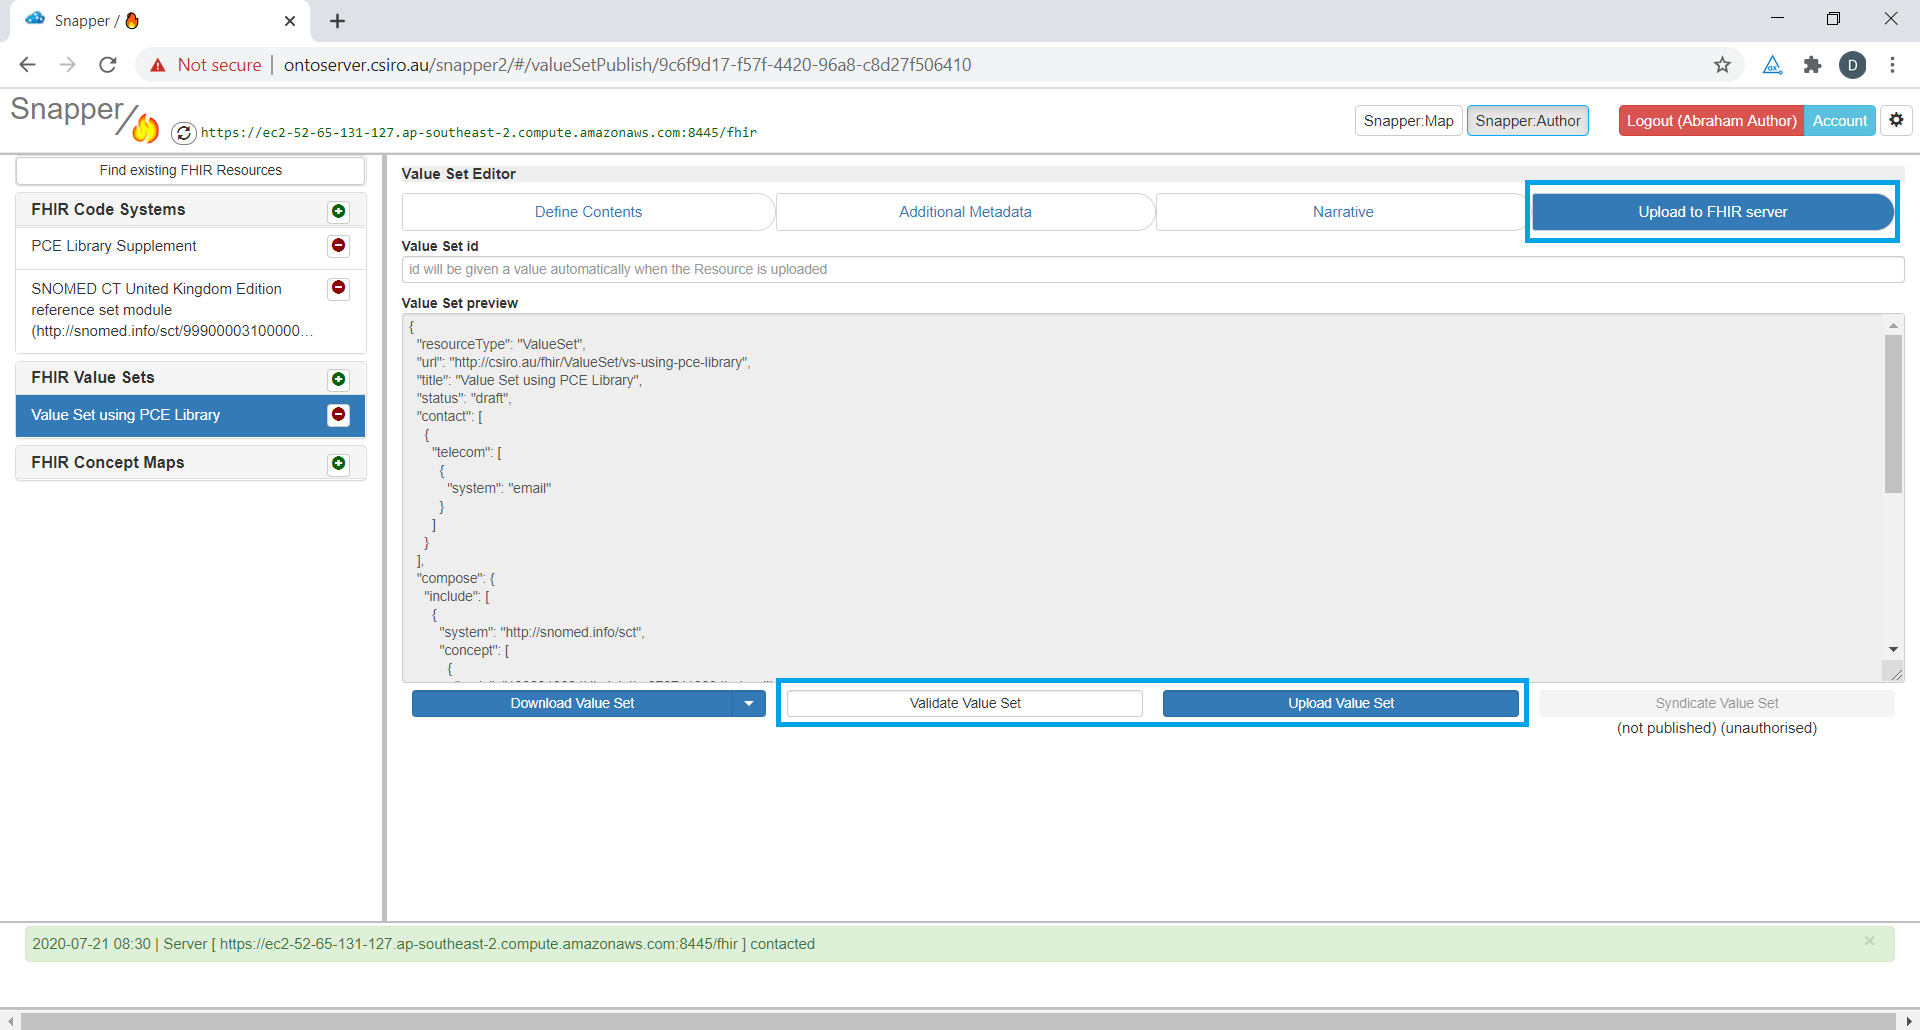The width and height of the screenshot is (1920, 1030).
Task: Switch to Snapper:Map mode
Action: [x=1408, y=121]
